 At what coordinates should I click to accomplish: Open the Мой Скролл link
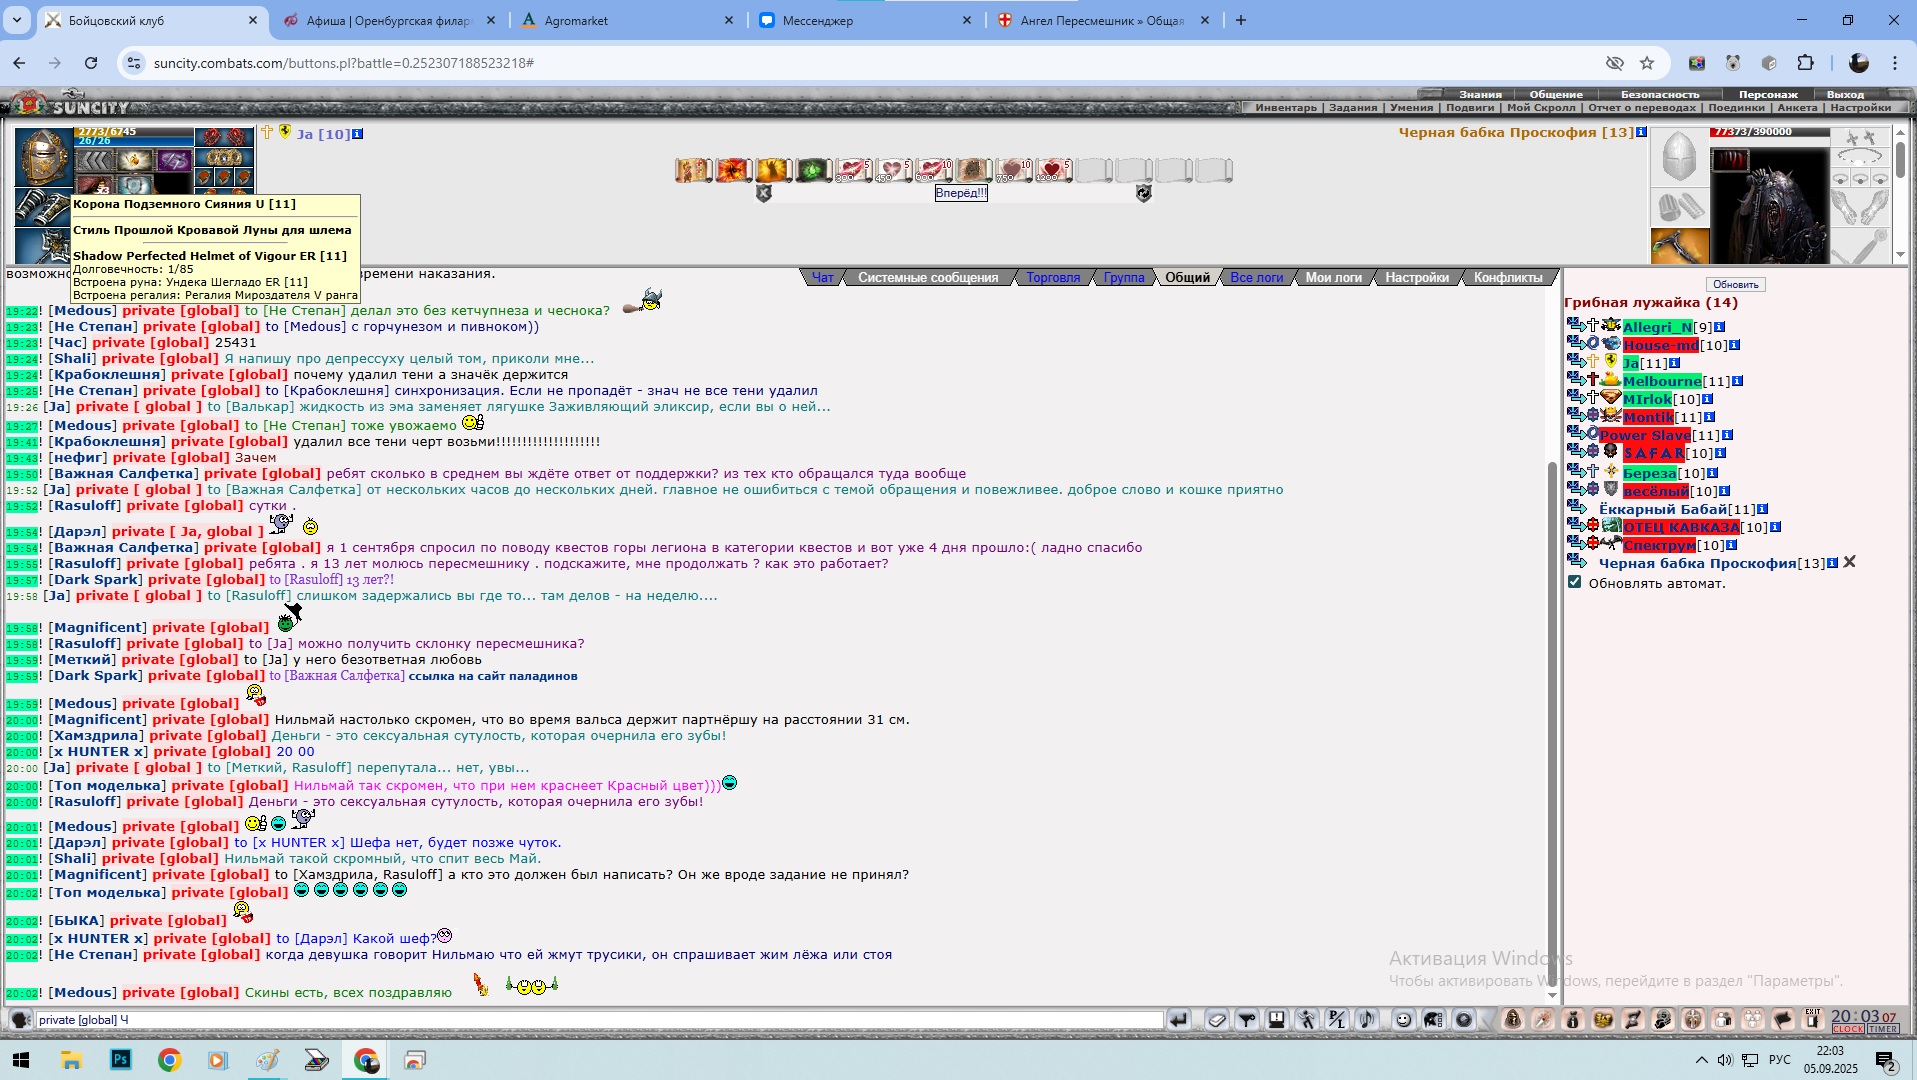pyautogui.click(x=1540, y=108)
